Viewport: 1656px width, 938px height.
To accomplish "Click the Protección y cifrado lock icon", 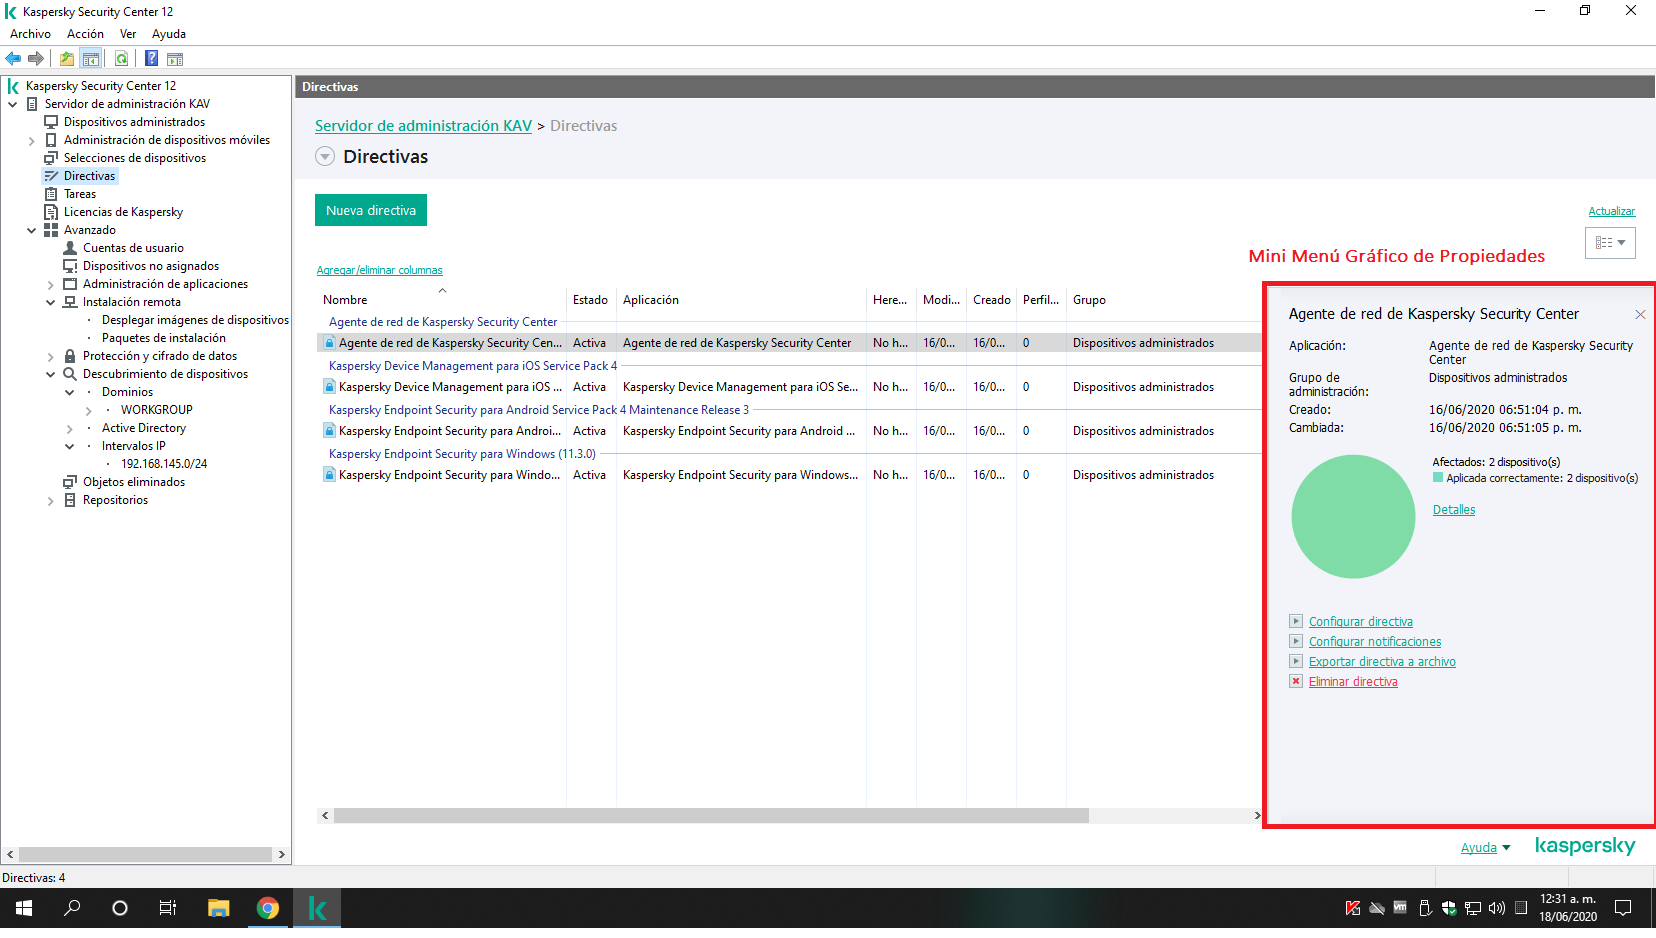I will (70, 356).
